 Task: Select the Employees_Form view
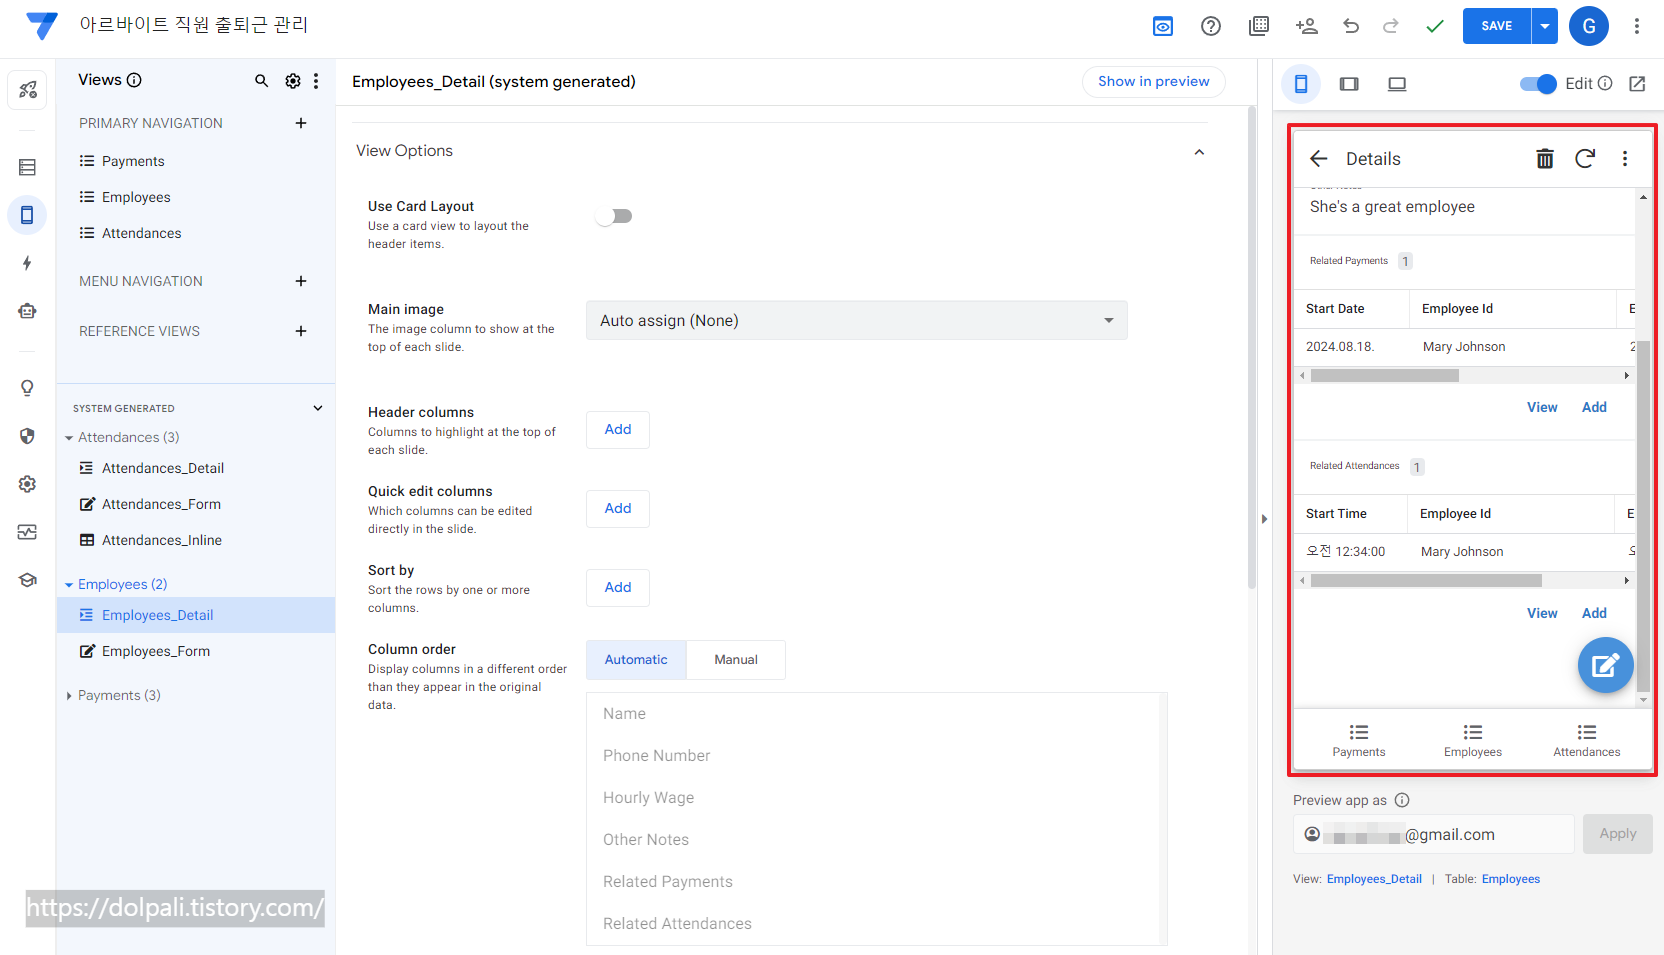pyautogui.click(x=195, y=651)
